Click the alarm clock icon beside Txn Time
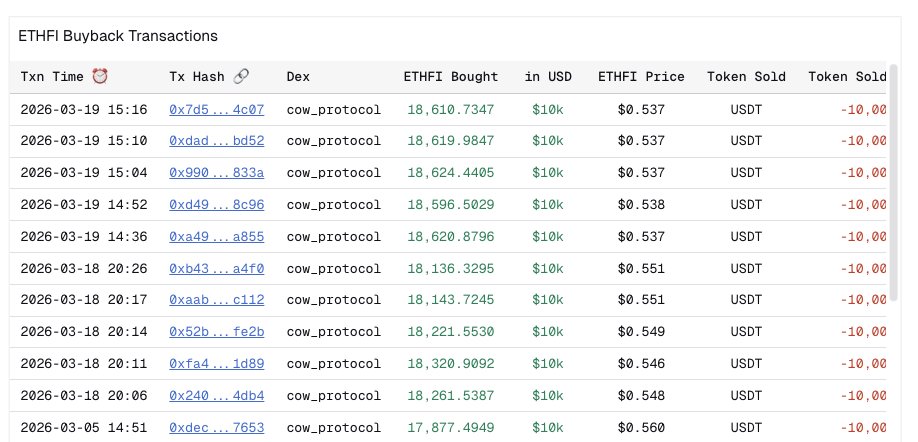Viewport: 918px width, 442px height. pyautogui.click(x=100, y=76)
